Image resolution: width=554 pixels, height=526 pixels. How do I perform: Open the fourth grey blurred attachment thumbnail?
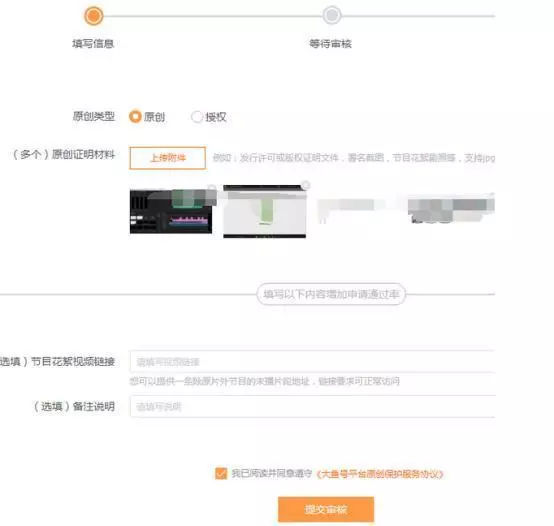coord(451,211)
